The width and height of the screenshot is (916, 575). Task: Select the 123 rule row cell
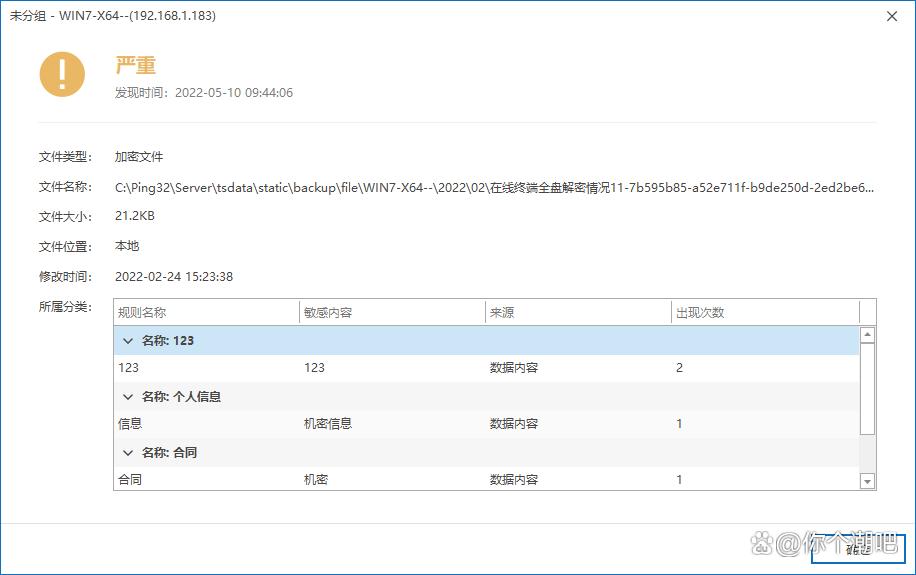129,368
